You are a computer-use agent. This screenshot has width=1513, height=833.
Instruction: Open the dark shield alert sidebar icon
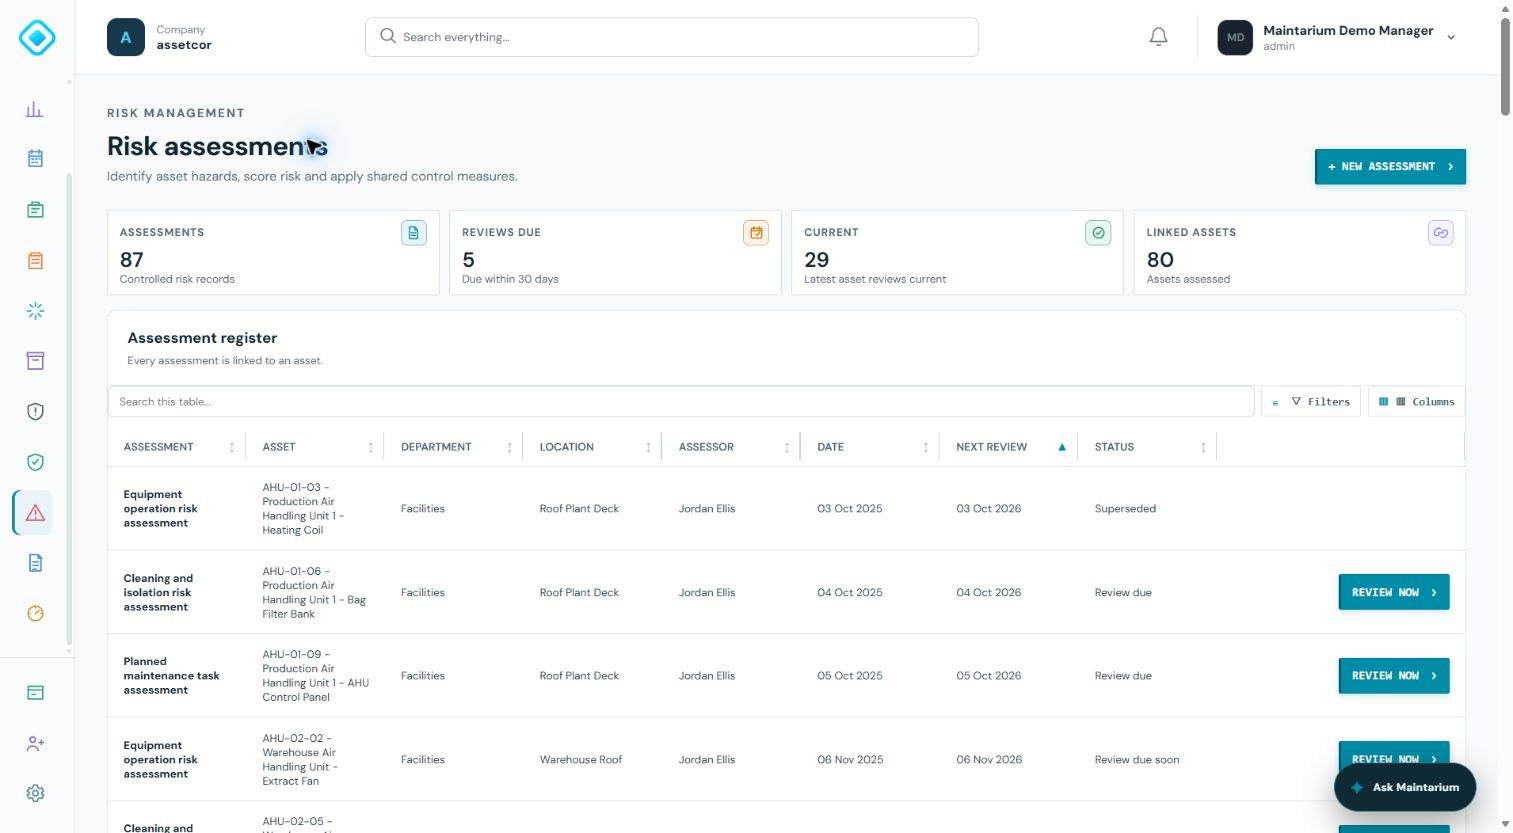(35, 411)
